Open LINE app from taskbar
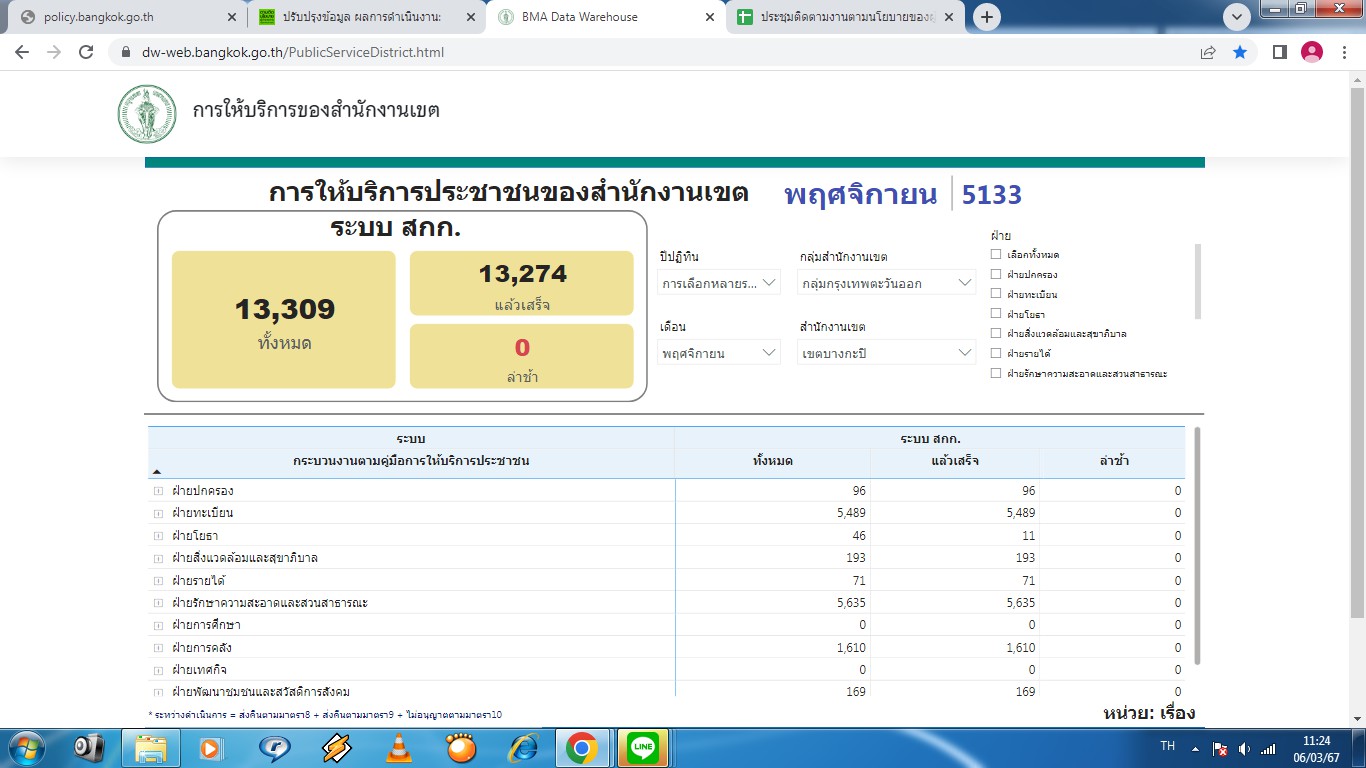1366x768 pixels. 643,747
